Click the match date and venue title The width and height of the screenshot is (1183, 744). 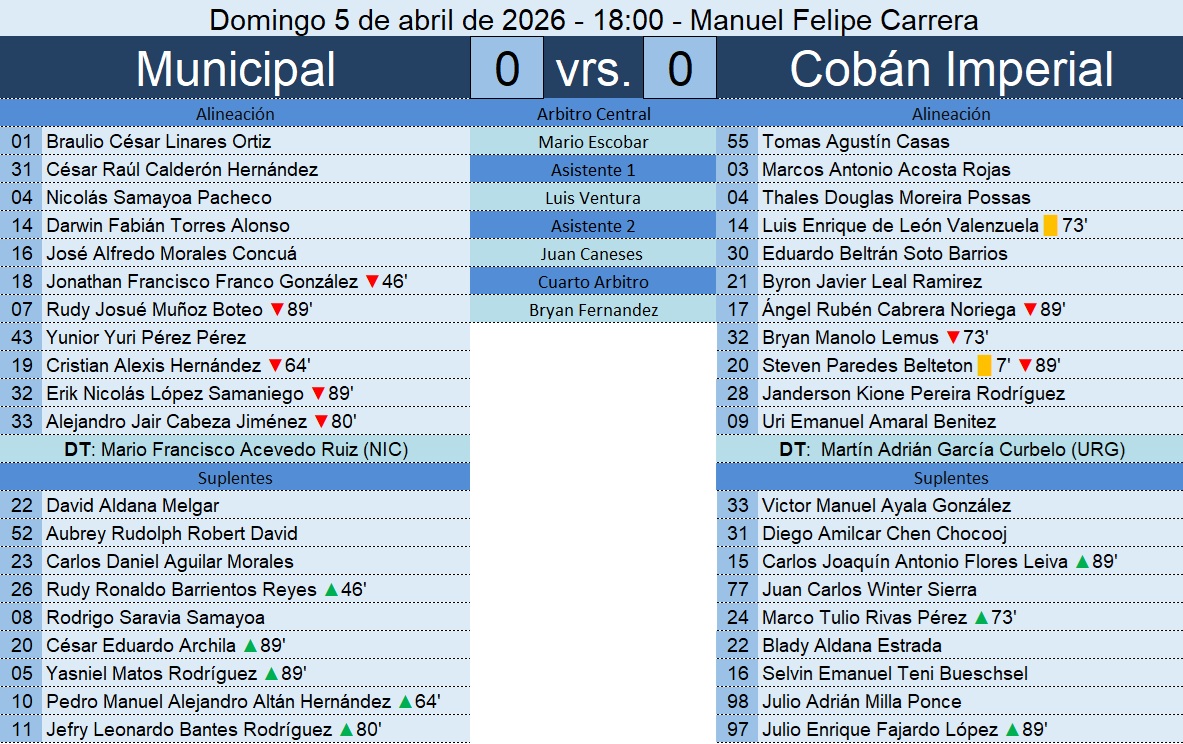(x=593, y=20)
